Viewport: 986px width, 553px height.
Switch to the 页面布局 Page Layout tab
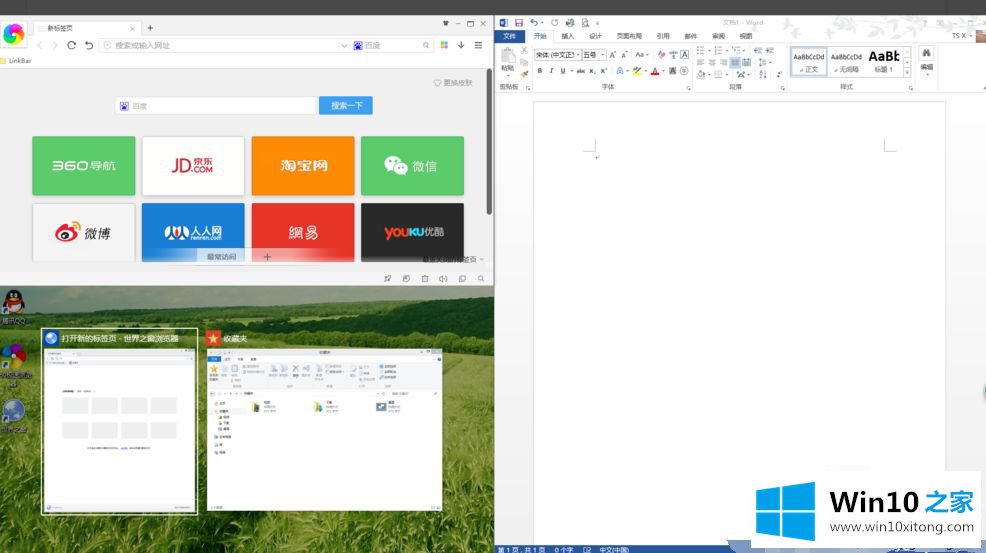click(629, 36)
